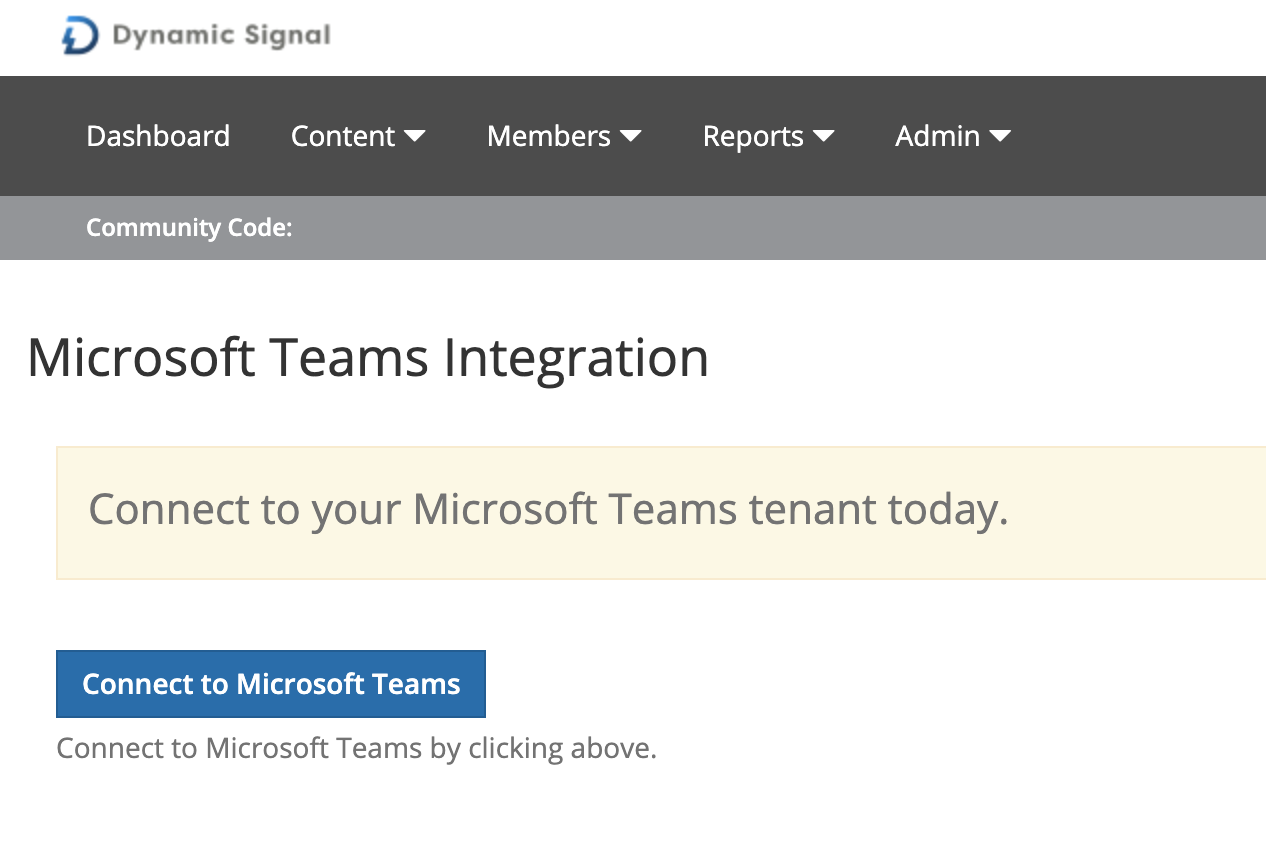
Task: Click the Dynamic Signal wordmark text
Action: (221, 36)
